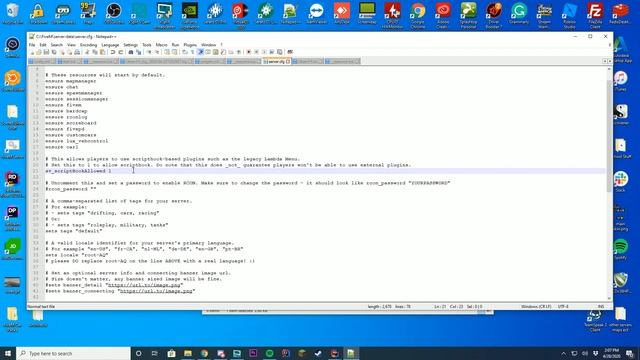Click the 'ensure mapmanager' line
Viewport: 640px width, 360px height.
[x=71, y=81]
